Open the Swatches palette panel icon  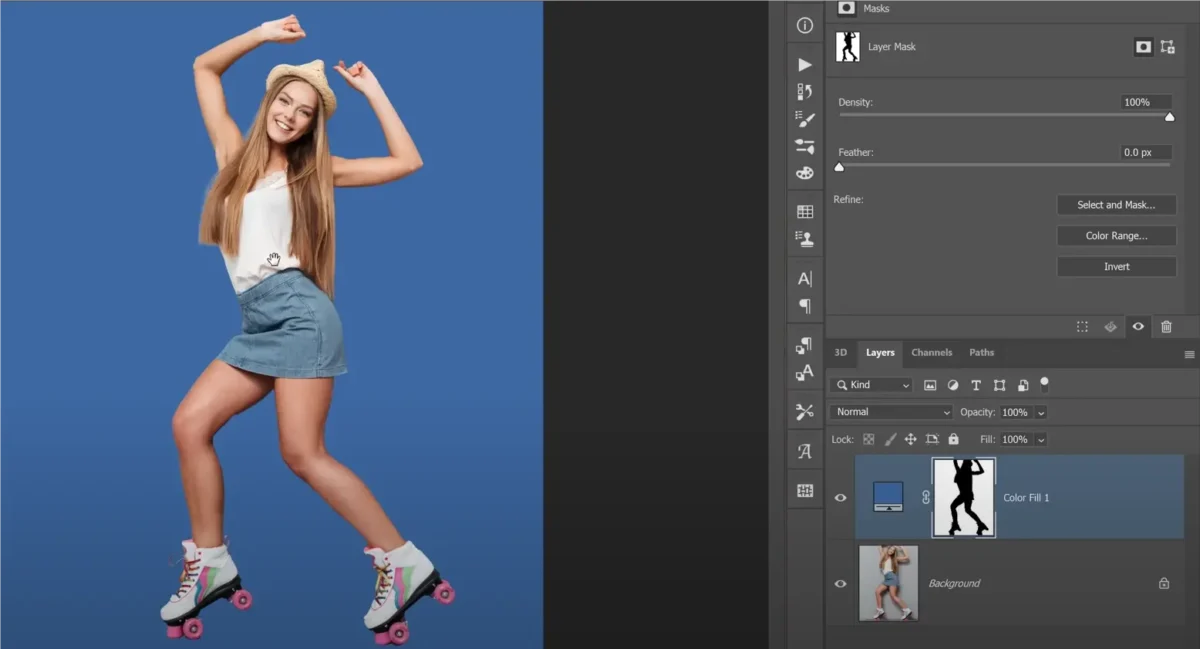coord(804,173)
